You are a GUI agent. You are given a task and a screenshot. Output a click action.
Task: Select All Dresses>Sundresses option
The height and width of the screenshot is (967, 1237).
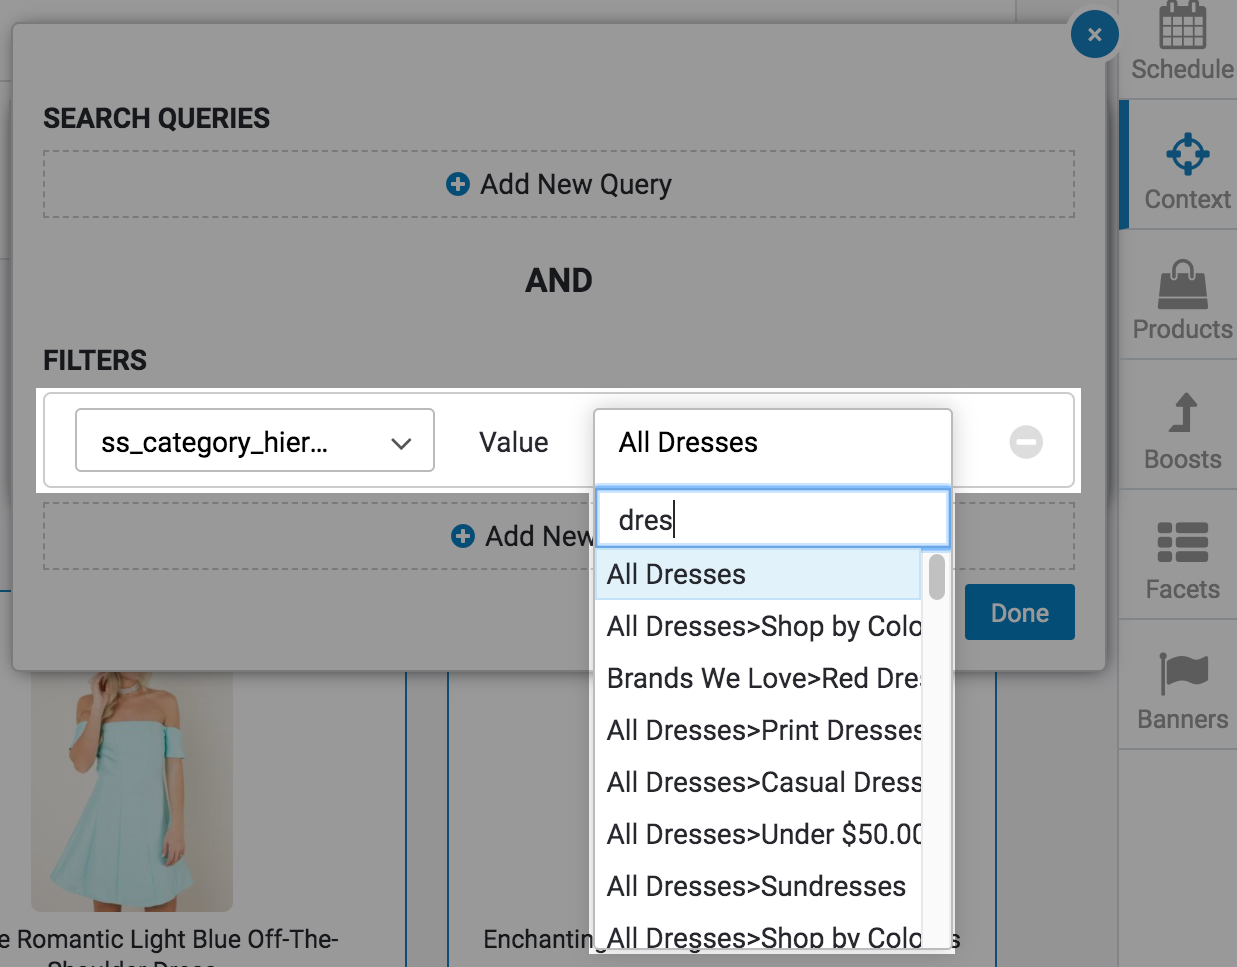(x=756, y=886)
